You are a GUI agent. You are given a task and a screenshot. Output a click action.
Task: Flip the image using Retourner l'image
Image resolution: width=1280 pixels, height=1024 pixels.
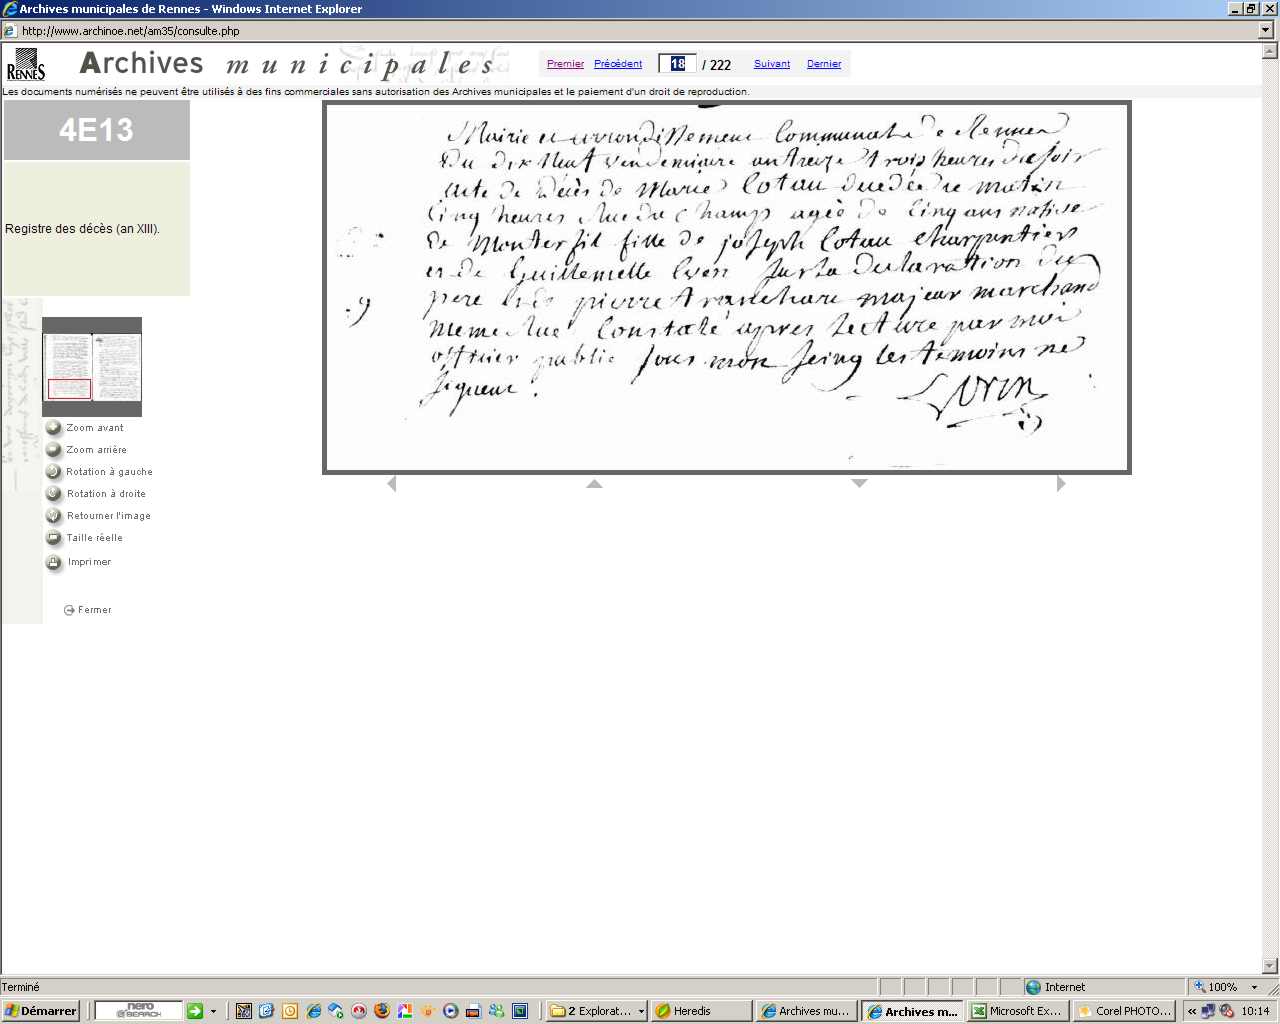pos(54,516)
